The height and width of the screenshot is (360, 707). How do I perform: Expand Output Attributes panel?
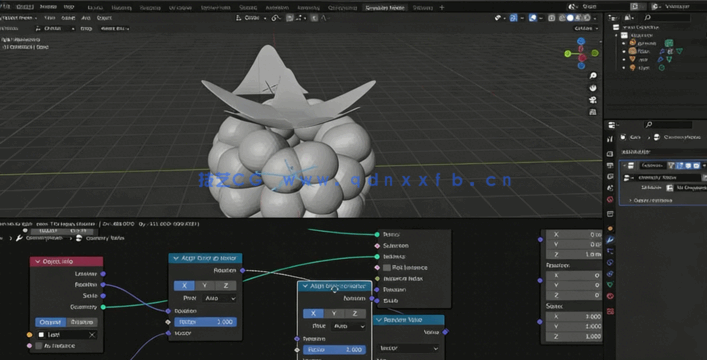[x=652, y=200]
